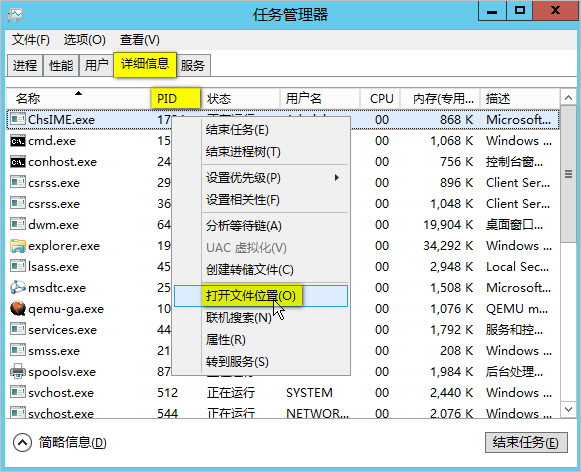This screenshot has width=581, height=472.
Task: Select the msdtc.exe row name
Action: [x=57, y=287]
